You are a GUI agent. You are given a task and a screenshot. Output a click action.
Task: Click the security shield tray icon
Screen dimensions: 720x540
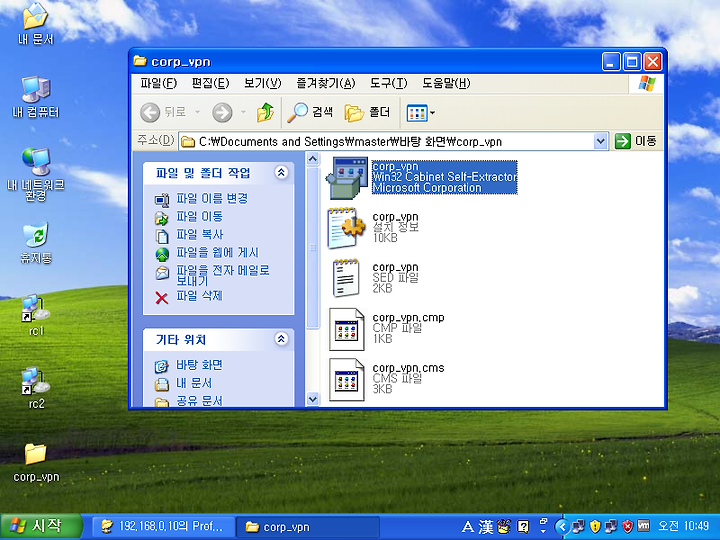pyautogui.click(x=595, y=526)
